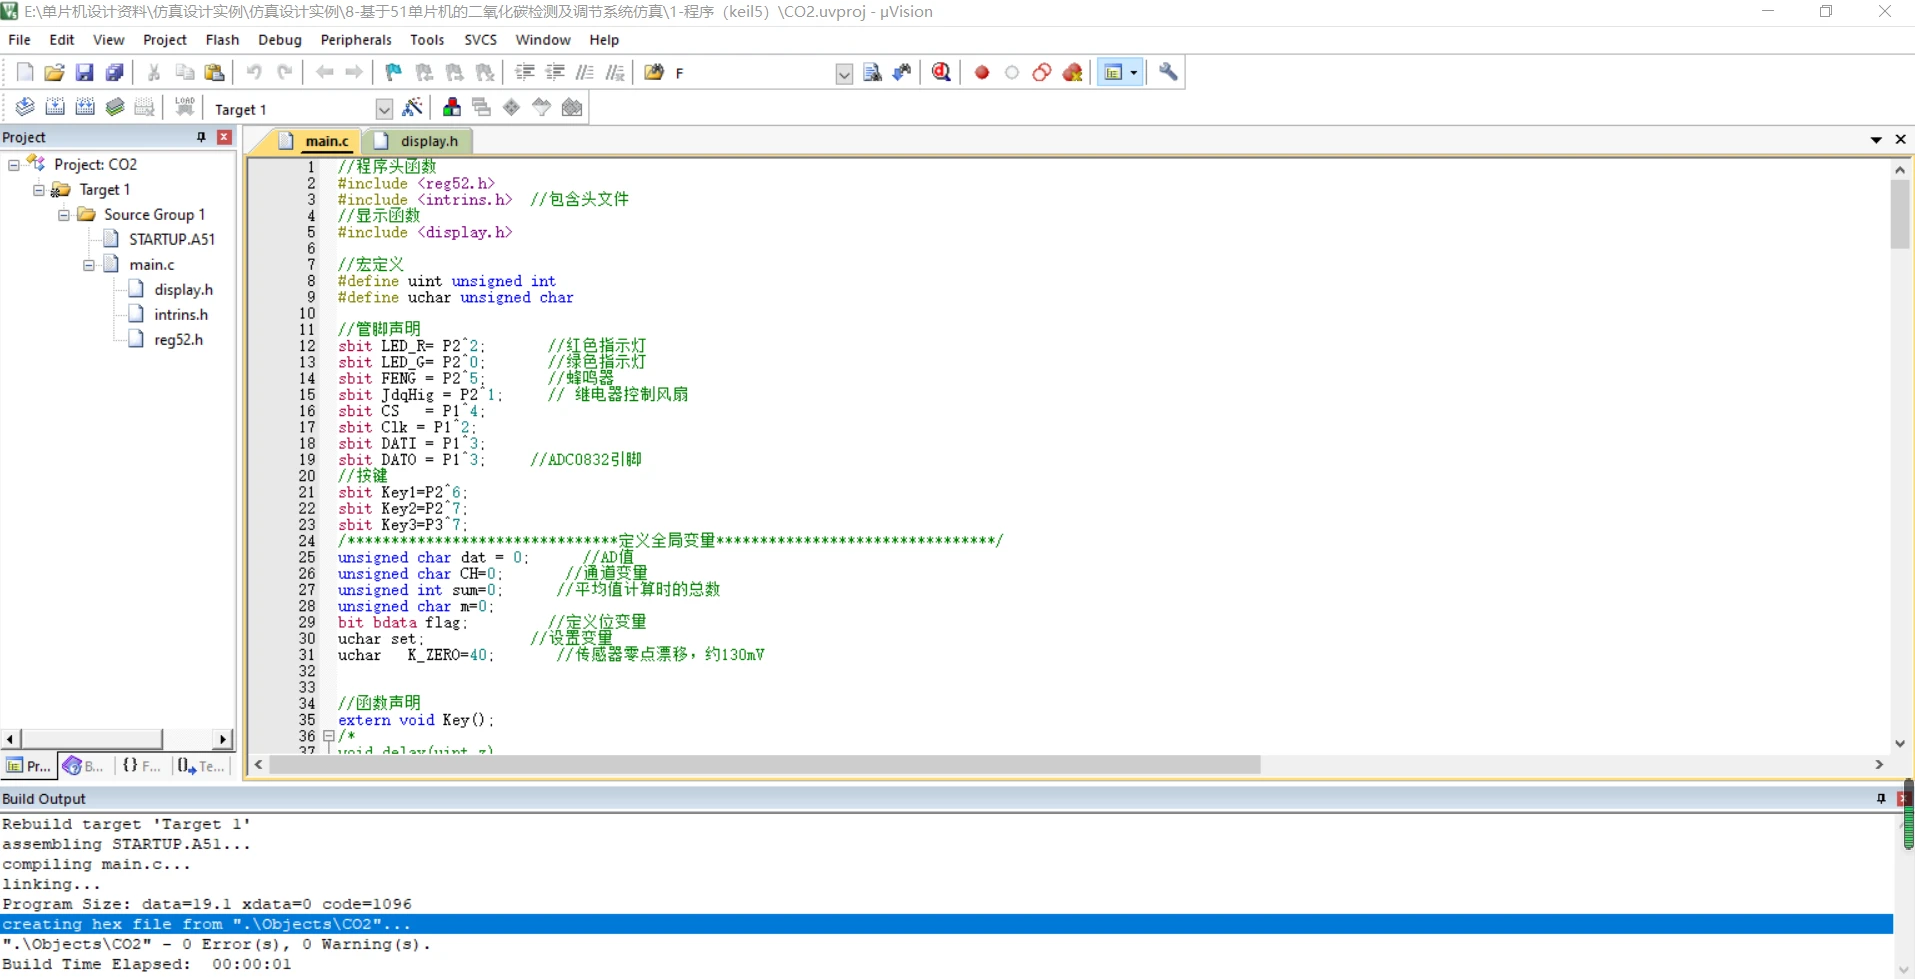
Task: Collapse the Project: CO2 tree node
Action: [14, 164]
